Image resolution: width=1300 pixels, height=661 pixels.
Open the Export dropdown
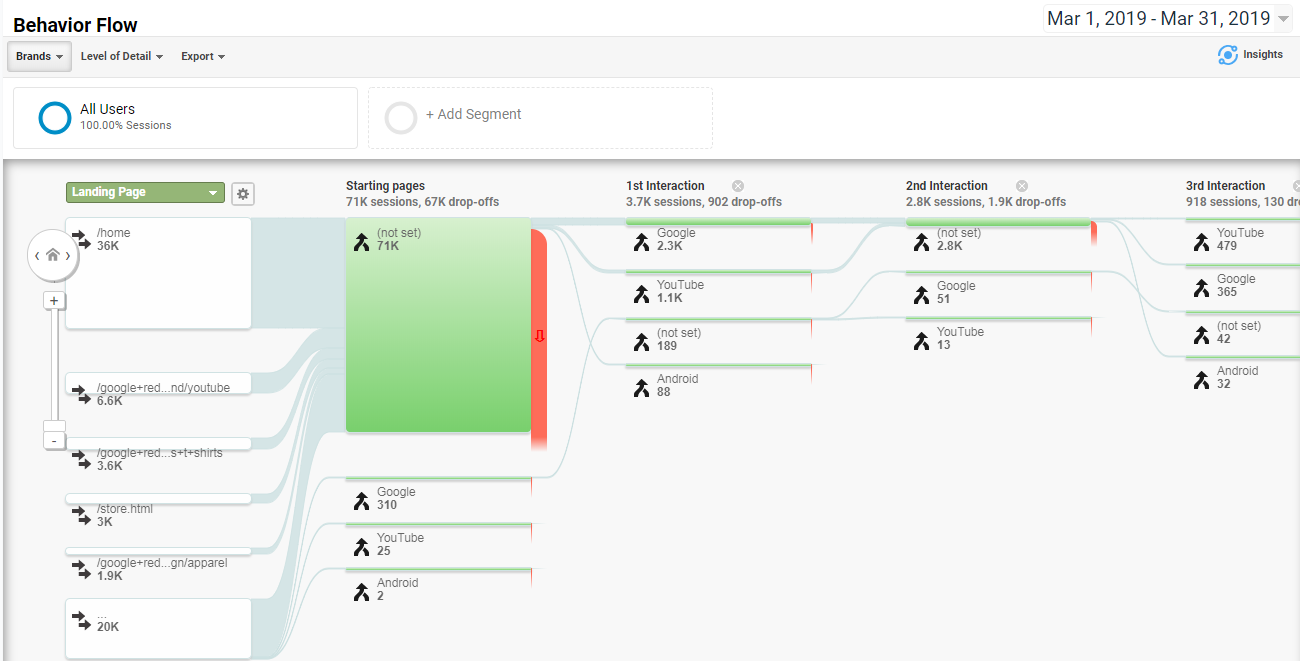pyautogui.click(x=203, y=56)
